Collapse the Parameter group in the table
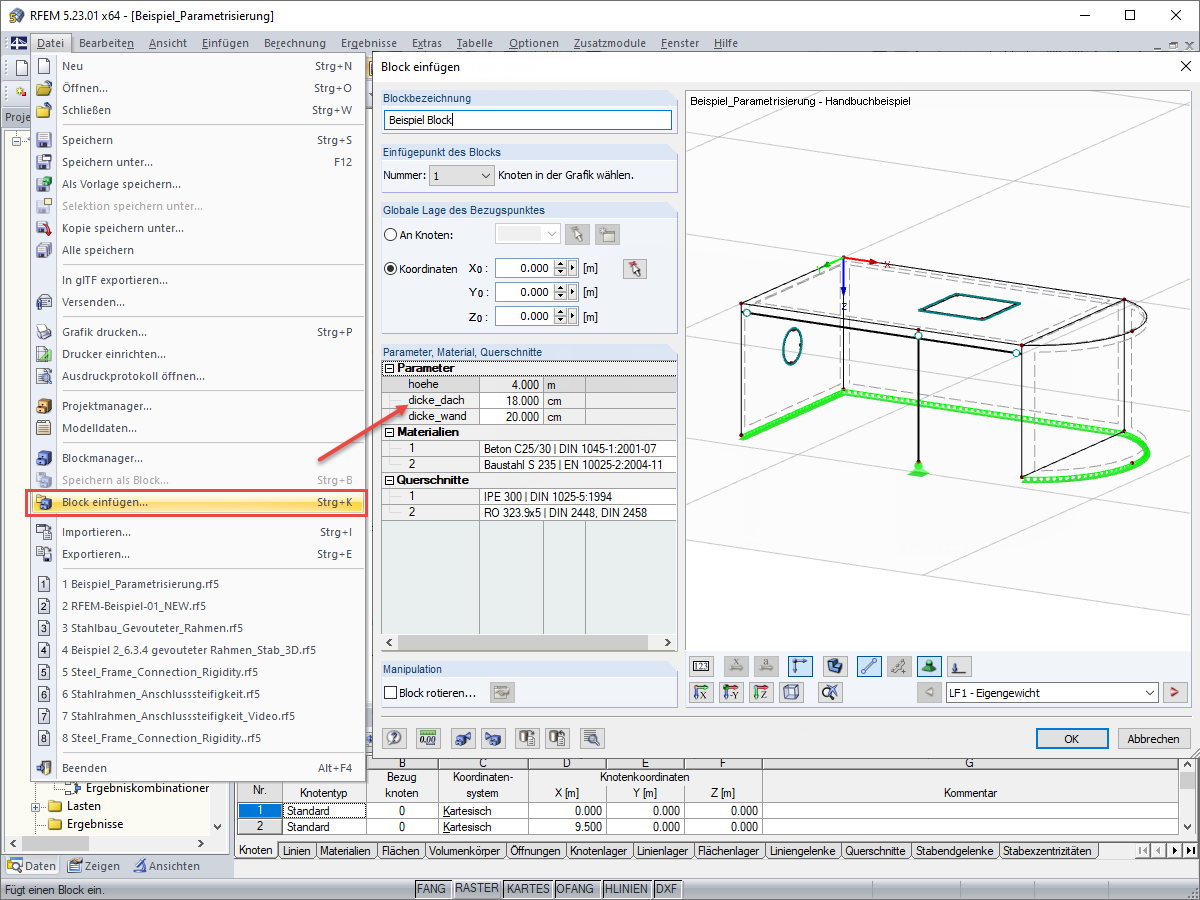Viewport: 1200px width, 900px height. coord(388,369)
